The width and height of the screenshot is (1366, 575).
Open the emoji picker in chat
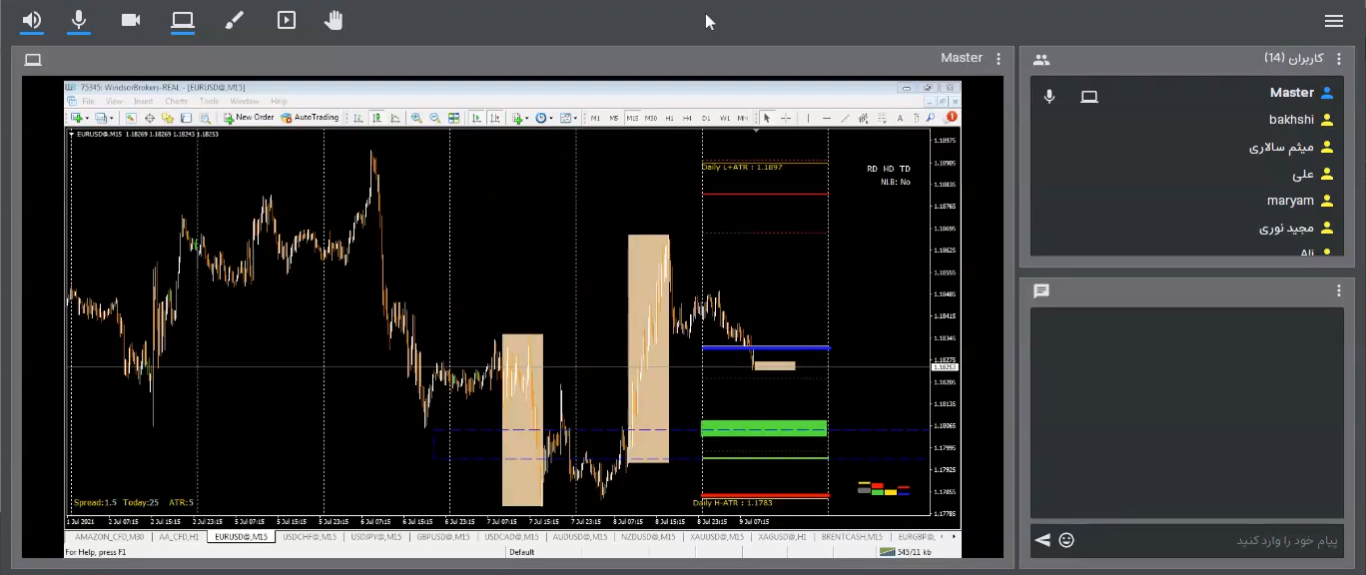pos(1067,540)
